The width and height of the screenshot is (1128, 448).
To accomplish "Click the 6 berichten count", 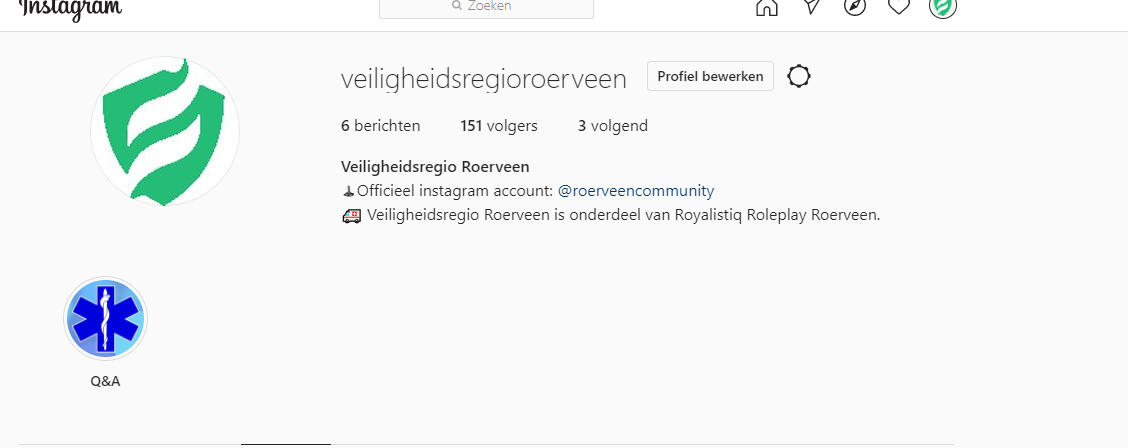I will 381,126.
